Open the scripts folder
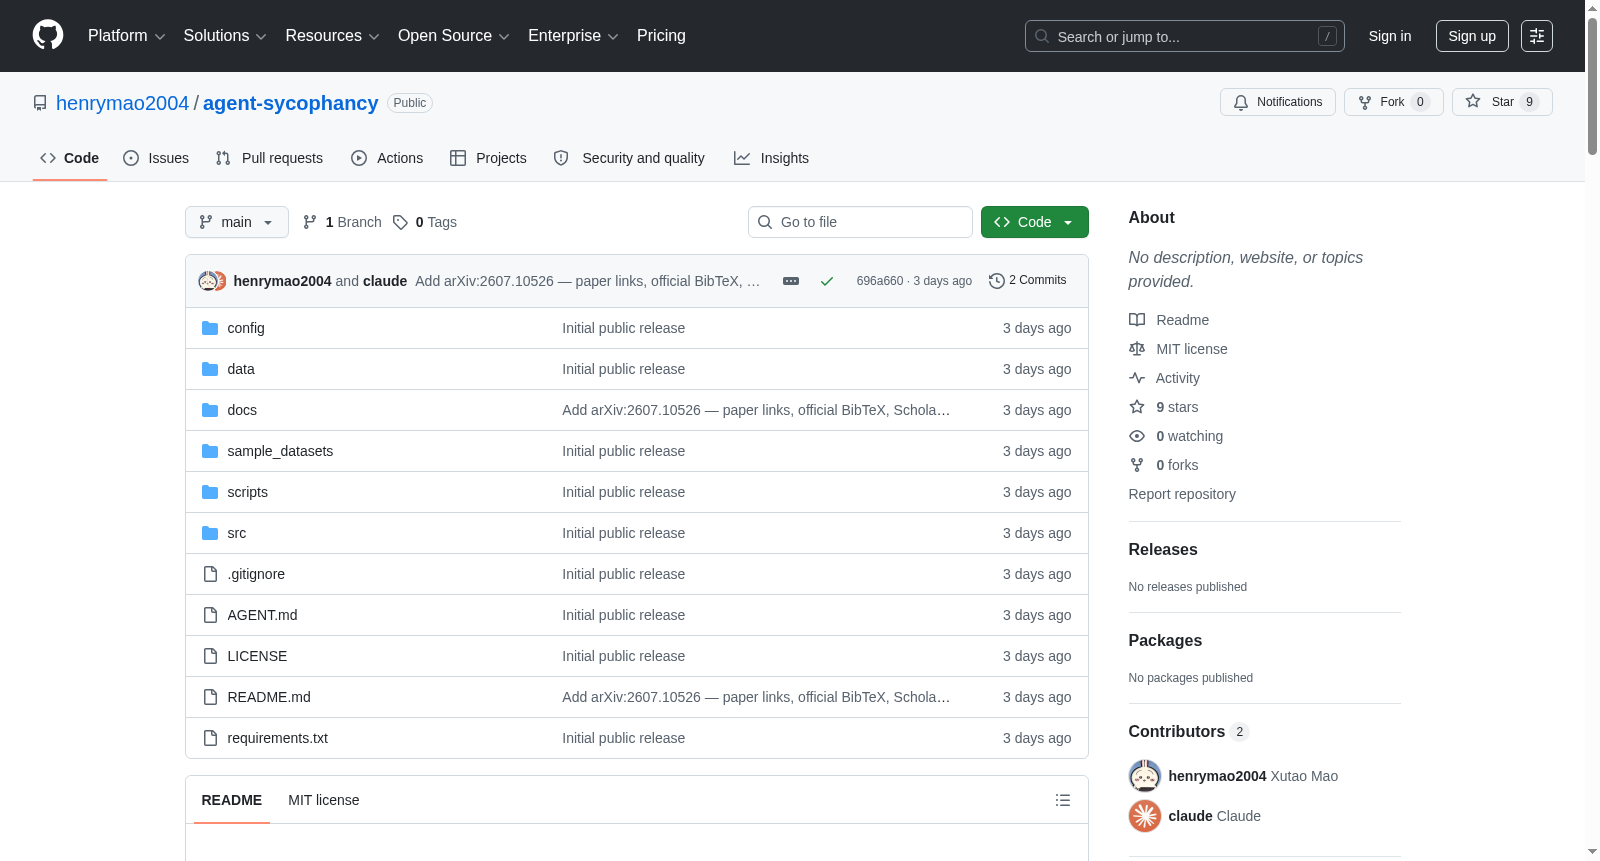The image size is (1600, 861). (247, 492)
